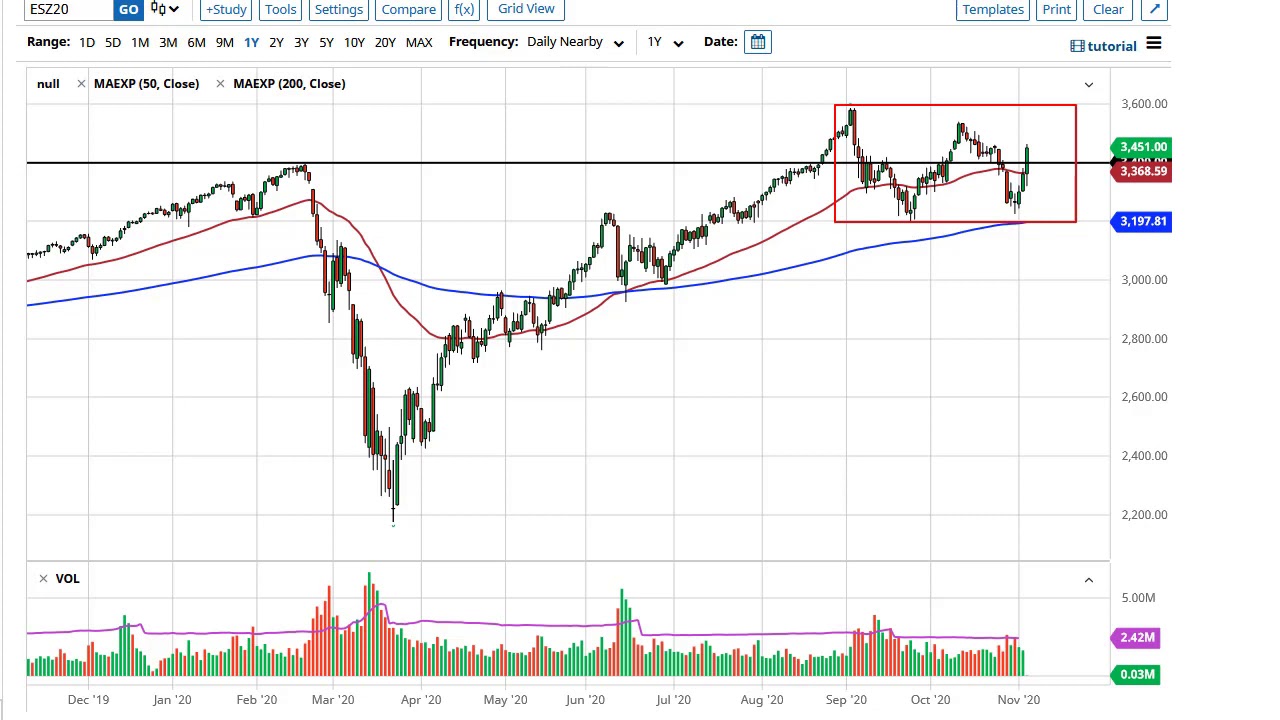Collapse the main price chart pane

tap(1089, 85)
